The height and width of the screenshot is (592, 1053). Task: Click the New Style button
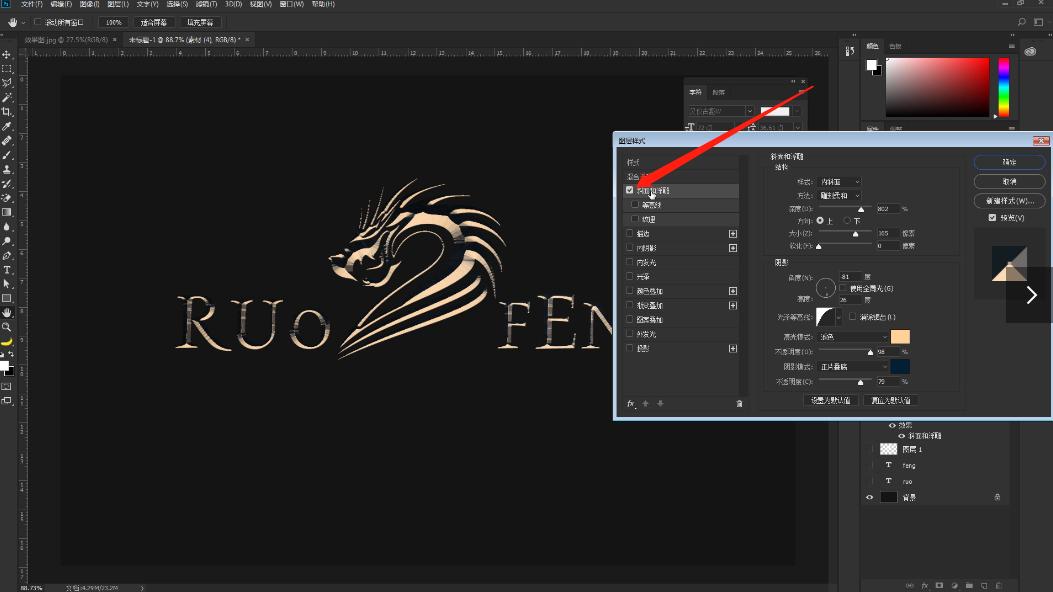click(x=1010, y=200)
